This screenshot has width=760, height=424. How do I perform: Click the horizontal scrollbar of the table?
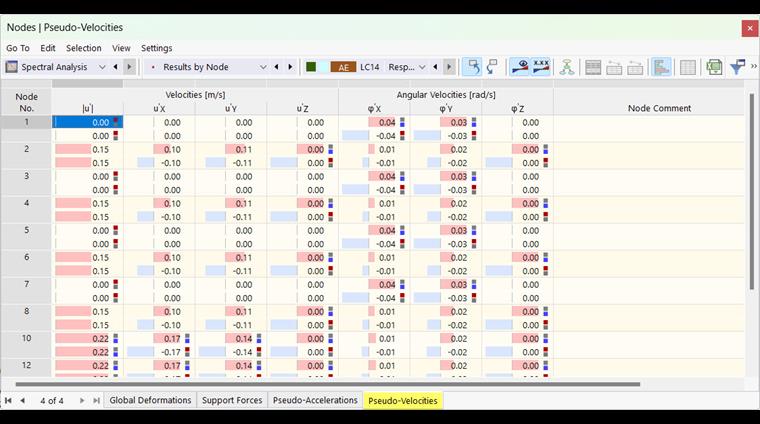(328, 384)
